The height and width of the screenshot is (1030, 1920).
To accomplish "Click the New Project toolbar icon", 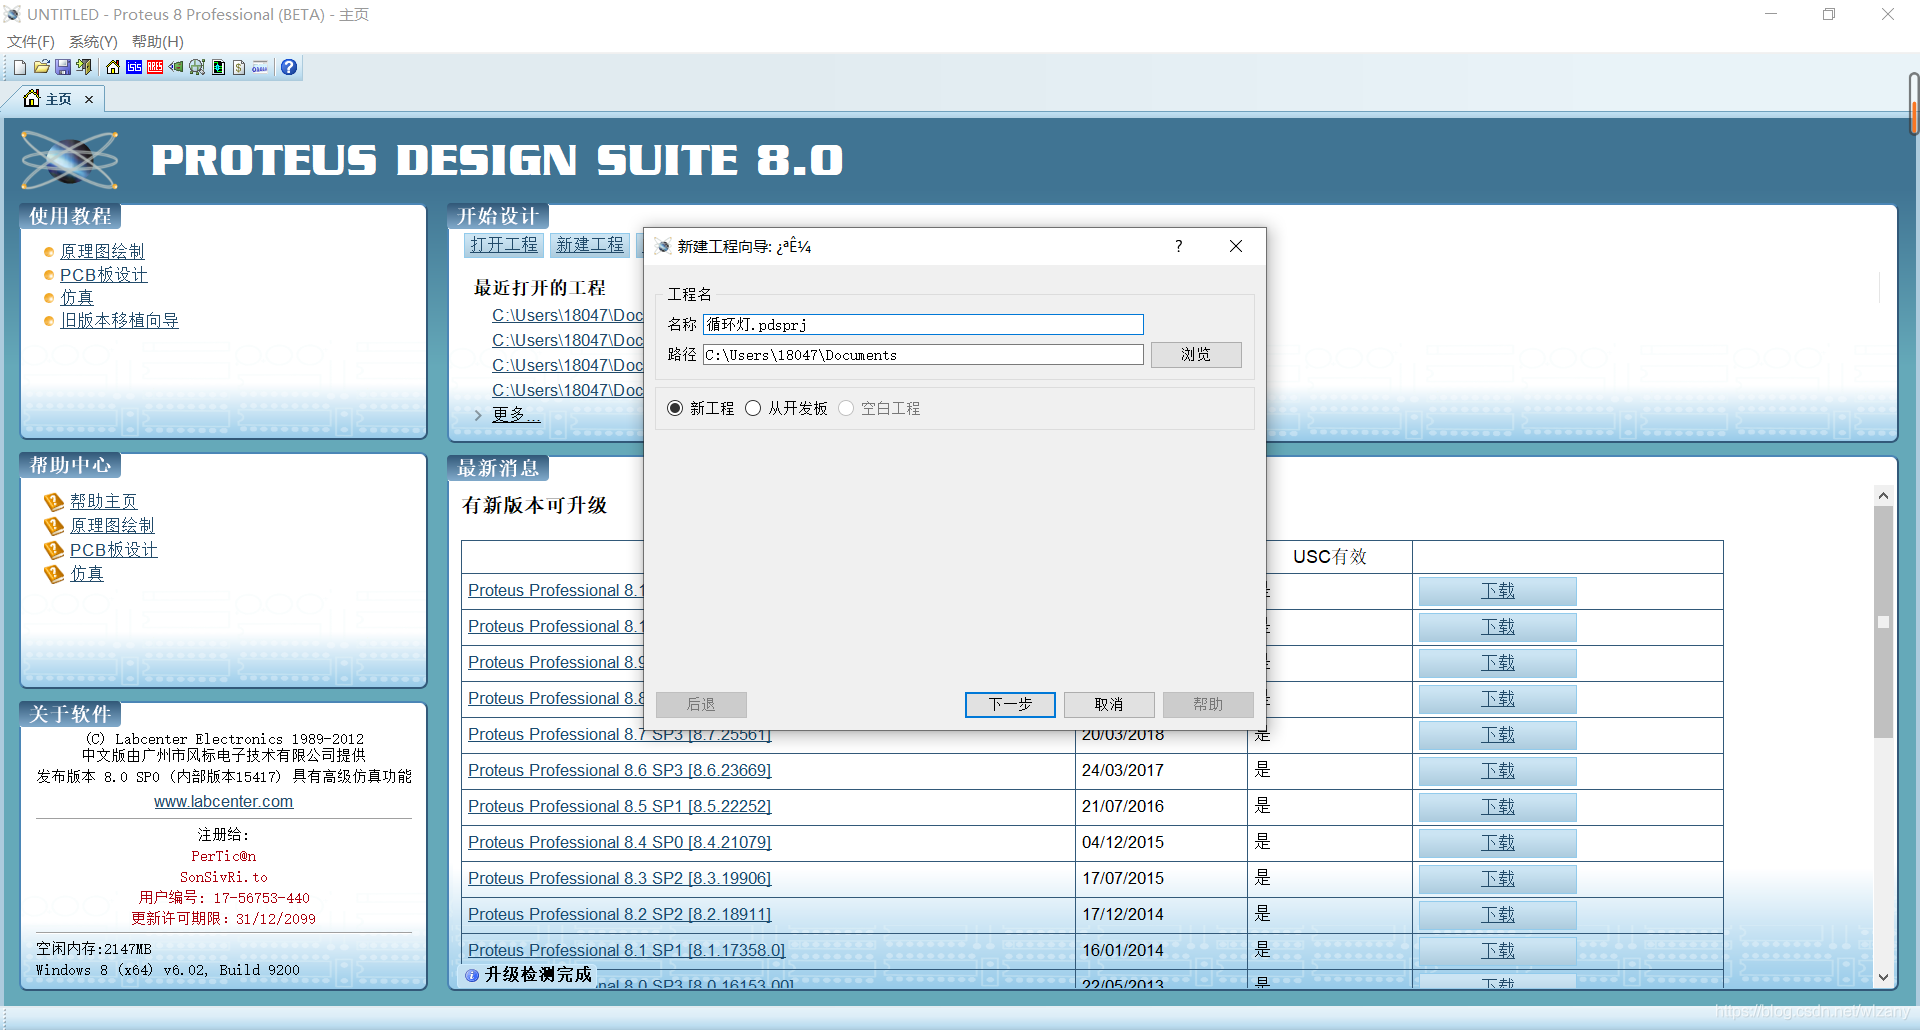I will [x=19, y=67].
